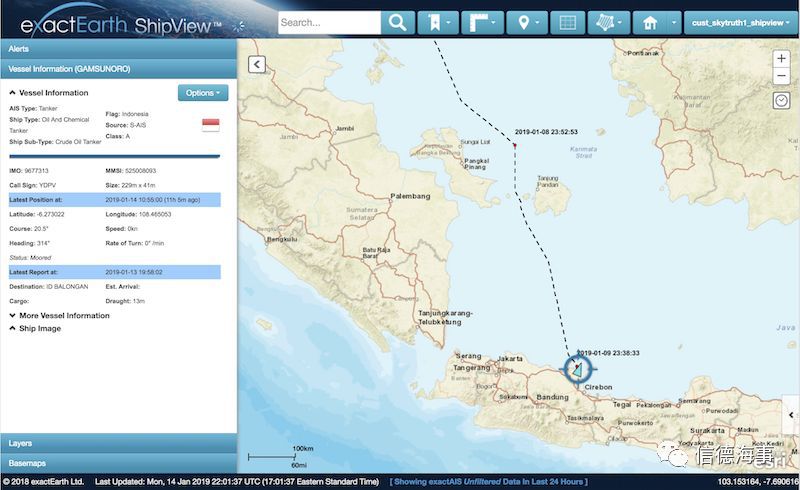800x490 pixels.
Task: Click the search magnifier button
Action: [397, 22]
